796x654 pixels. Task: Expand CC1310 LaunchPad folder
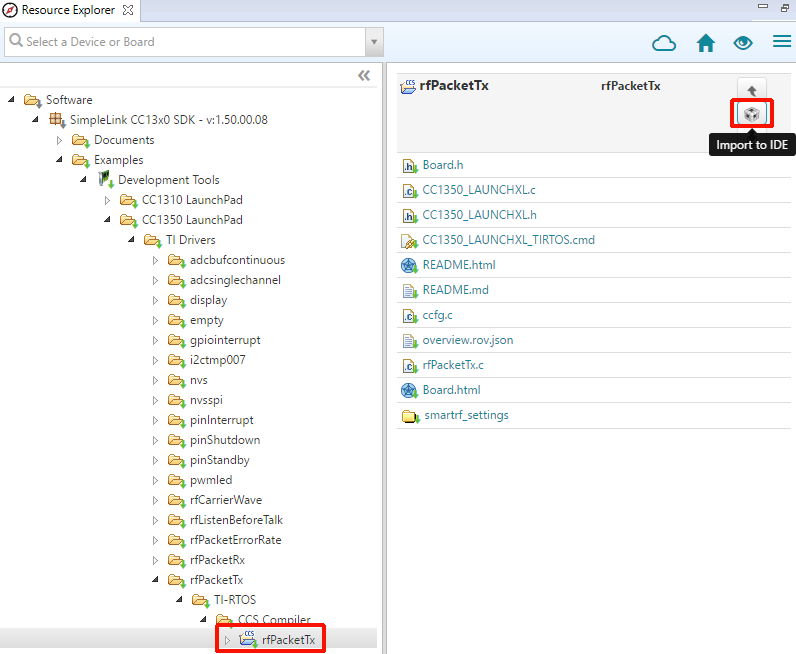[107, 200]
